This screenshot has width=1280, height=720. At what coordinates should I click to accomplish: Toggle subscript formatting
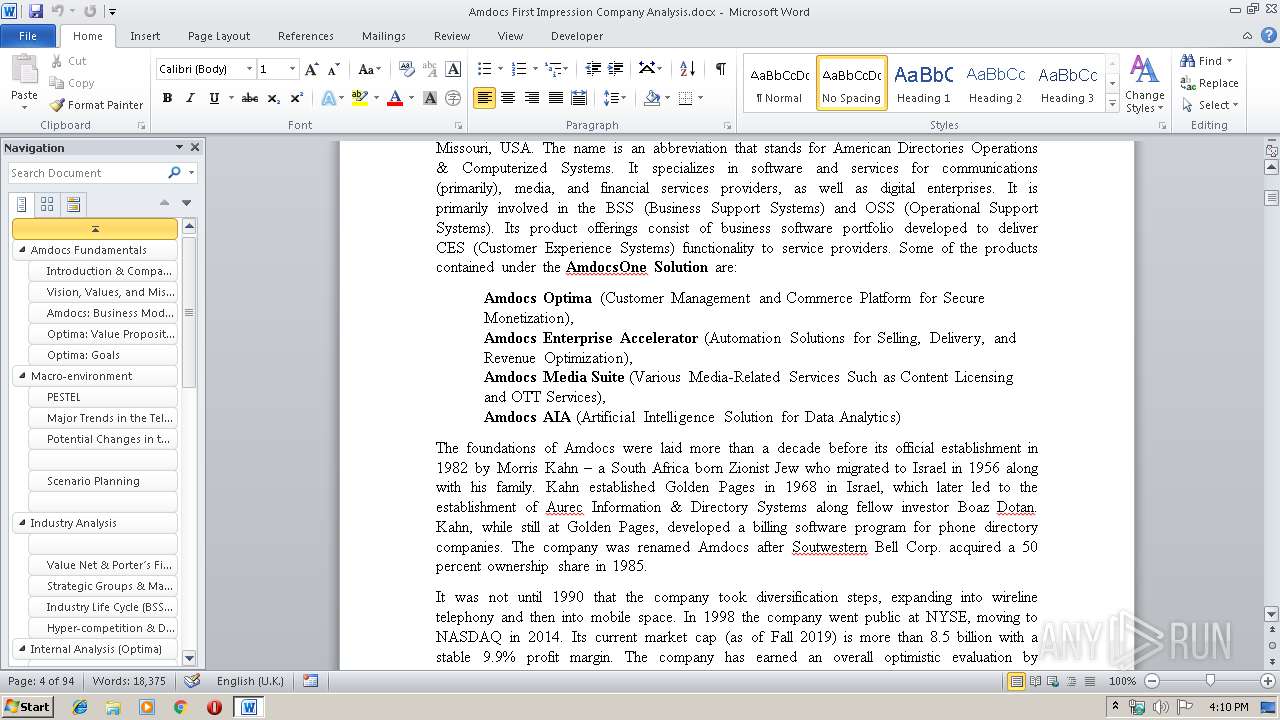274,98
